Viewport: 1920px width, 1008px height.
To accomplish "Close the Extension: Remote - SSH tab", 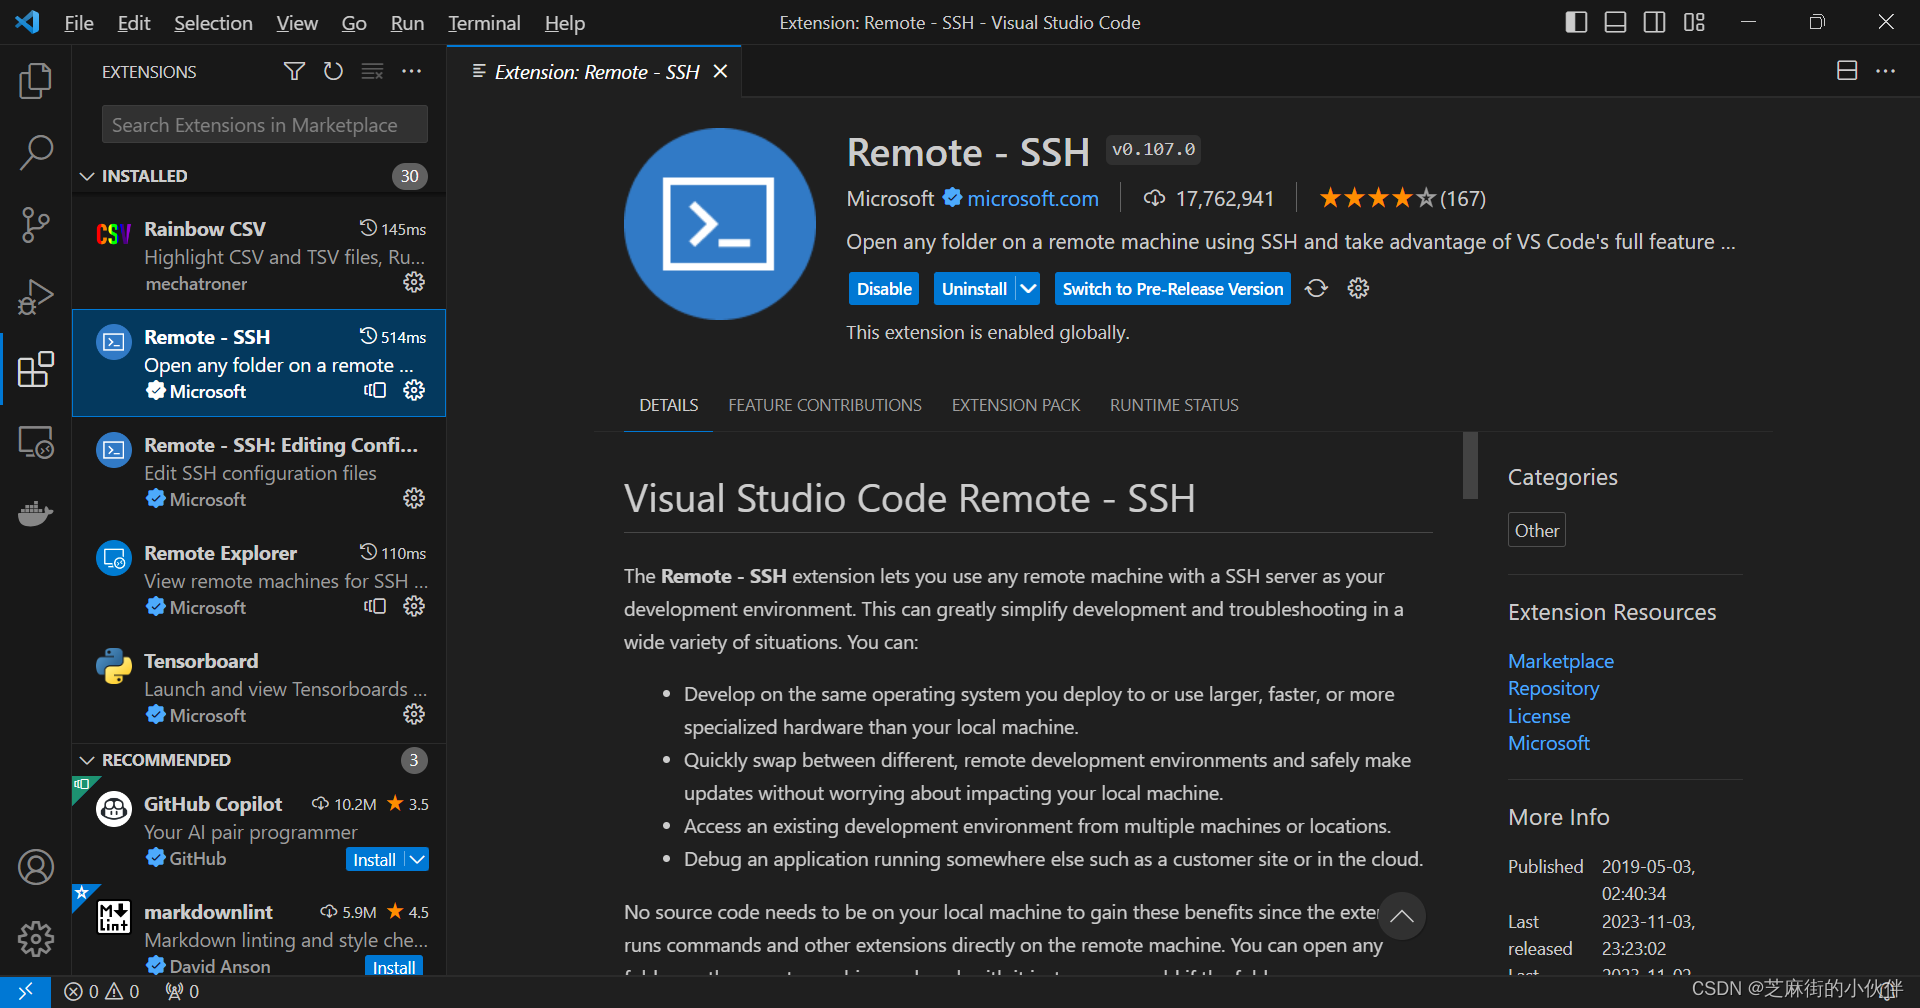I will pyautogui.click(x=720, y=71).
